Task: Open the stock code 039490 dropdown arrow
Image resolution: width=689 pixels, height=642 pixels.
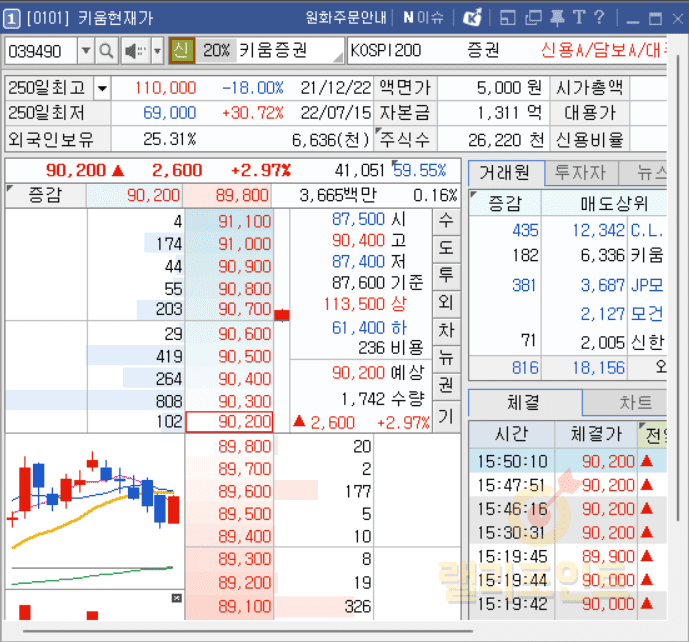Action: pos(84,51)
